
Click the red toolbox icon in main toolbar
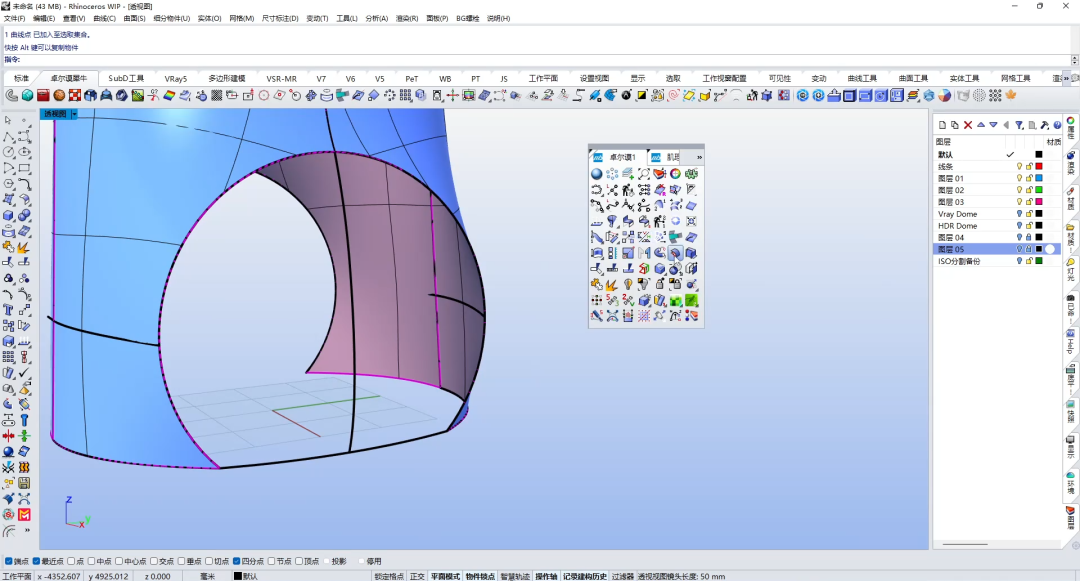[x=43, y=96]
